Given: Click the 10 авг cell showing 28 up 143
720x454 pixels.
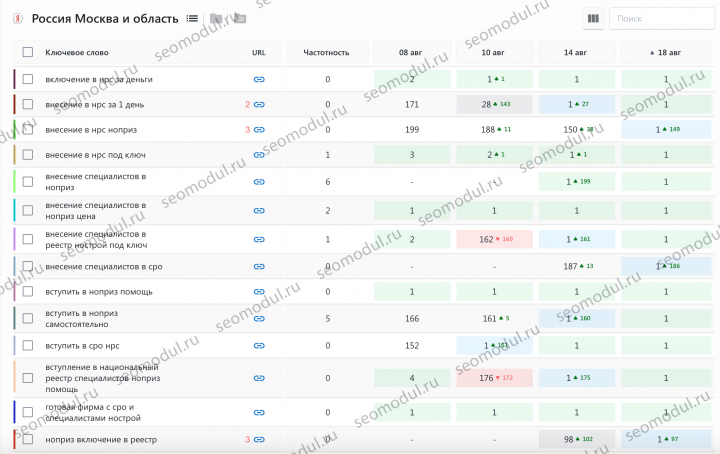Looking at the screenshot, I should pos(495,104).
